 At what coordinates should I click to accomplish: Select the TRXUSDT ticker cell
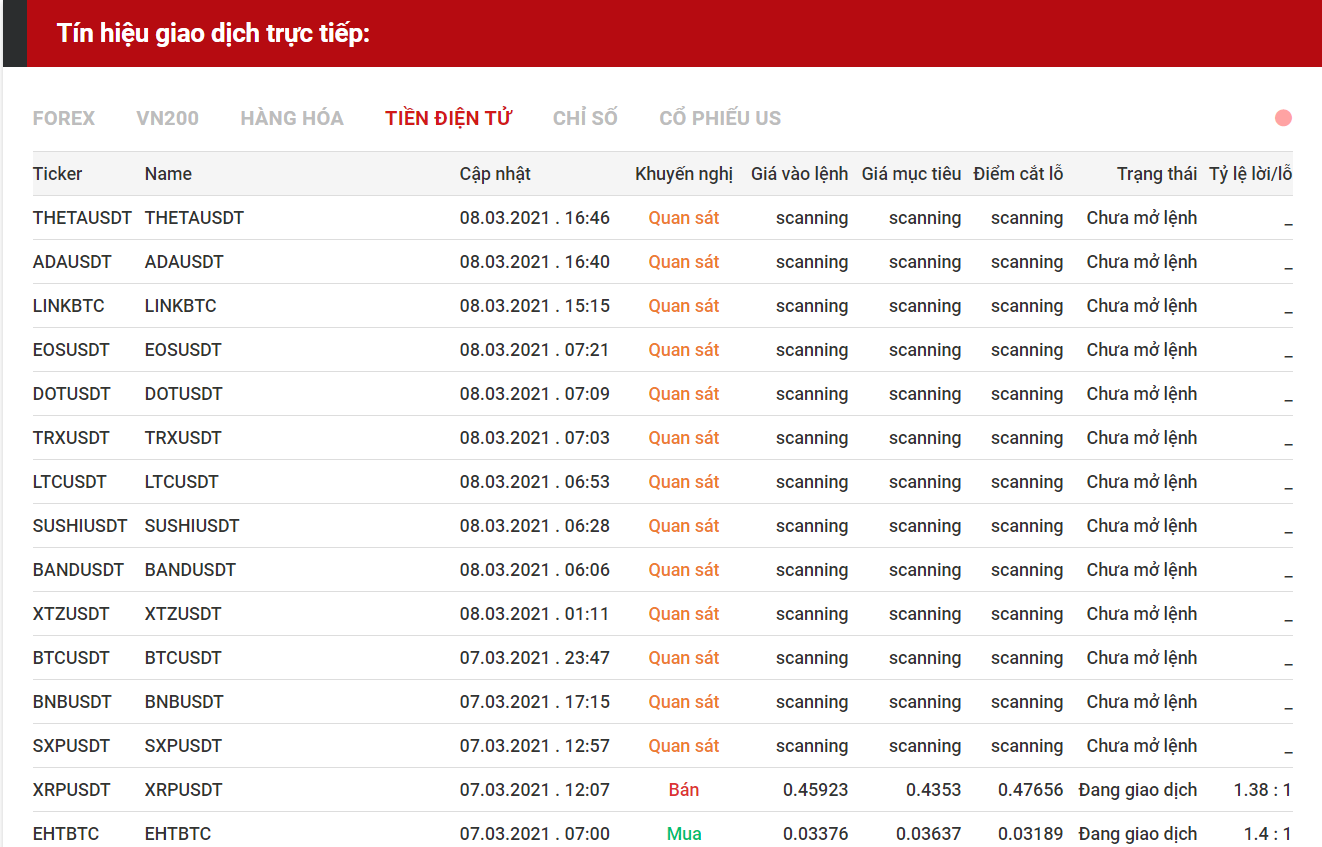71,438
